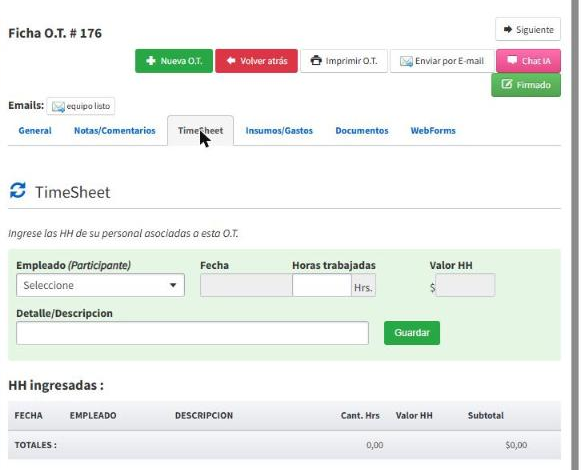Go to the Insumos/Gastos tab
Image resolution: width=581 pixels, height=470 pixels.
tap(279, 130)
